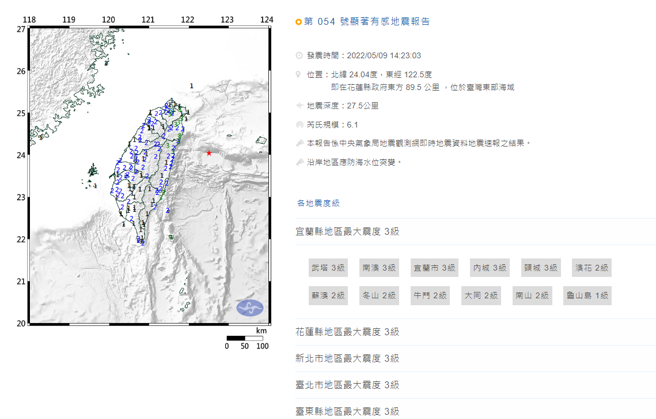The height and width of the screenshot is (419, 656).
Task: Expand the 臺北市地區最大震度 3級 section
Action: [348, 385]
